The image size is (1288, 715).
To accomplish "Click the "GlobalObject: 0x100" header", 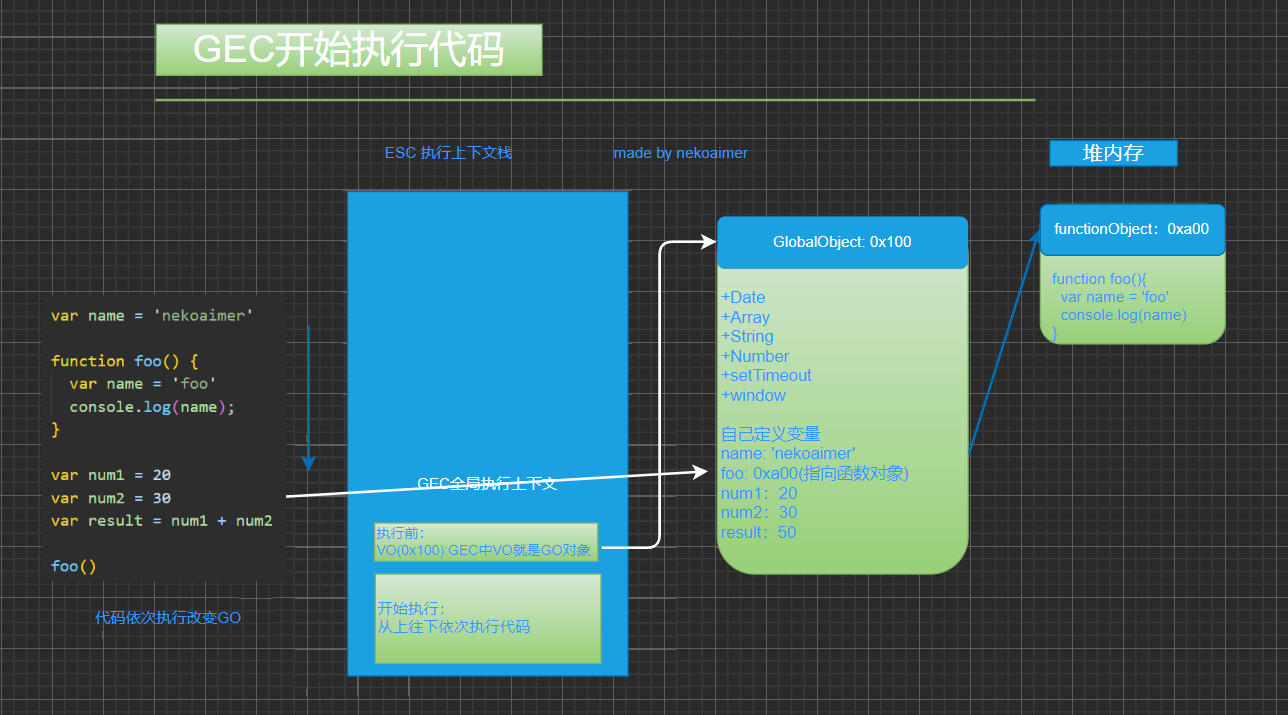I will pos(842,242).
